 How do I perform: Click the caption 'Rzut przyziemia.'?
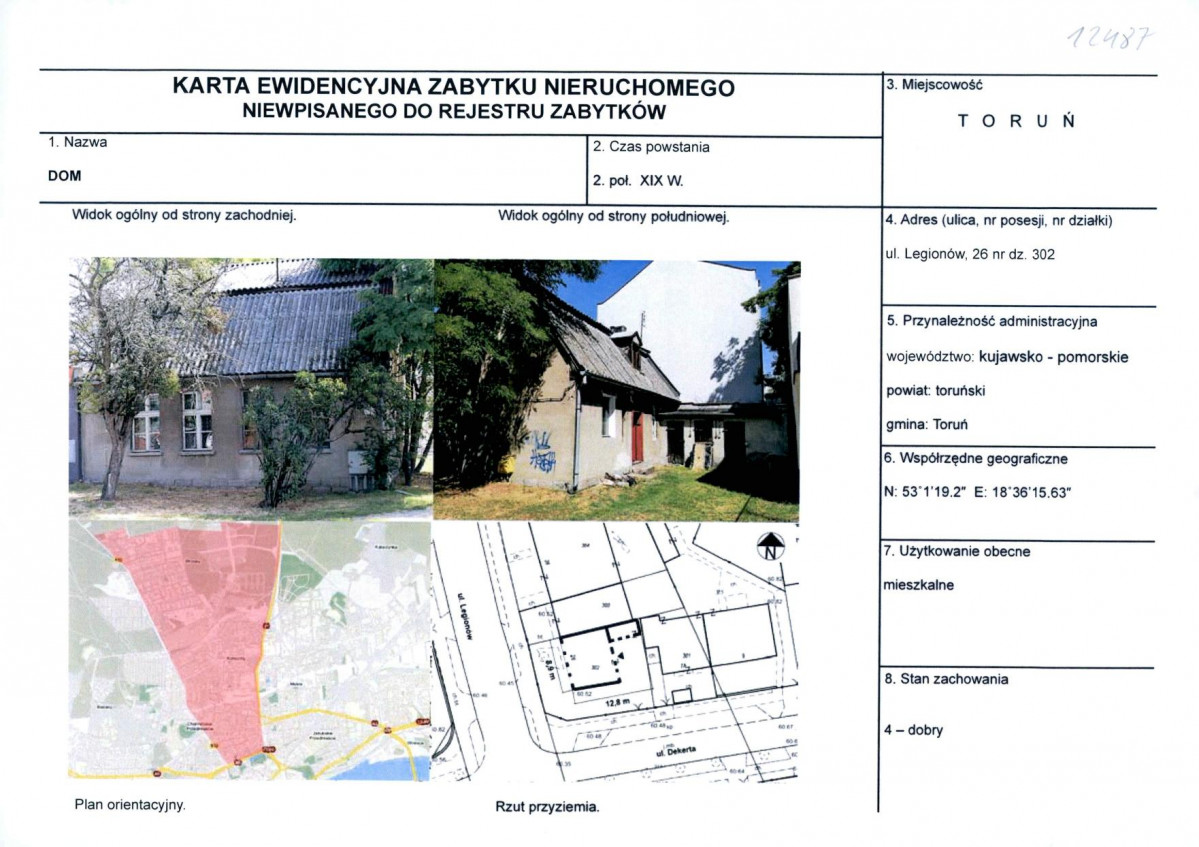[548, 806]
